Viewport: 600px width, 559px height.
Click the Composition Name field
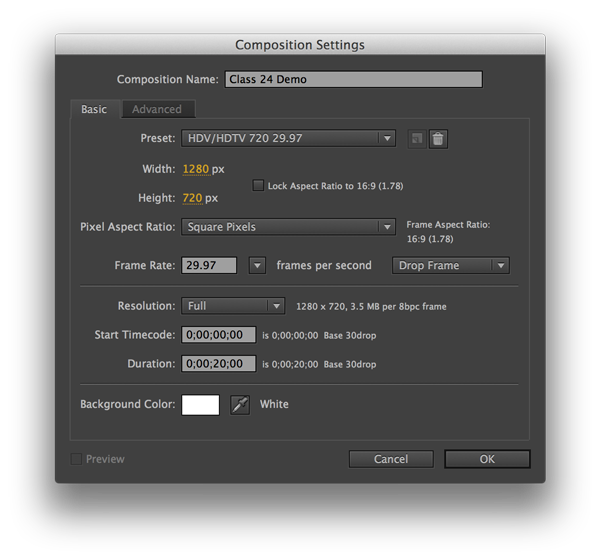pyautogui.click(x=354, y=79)
